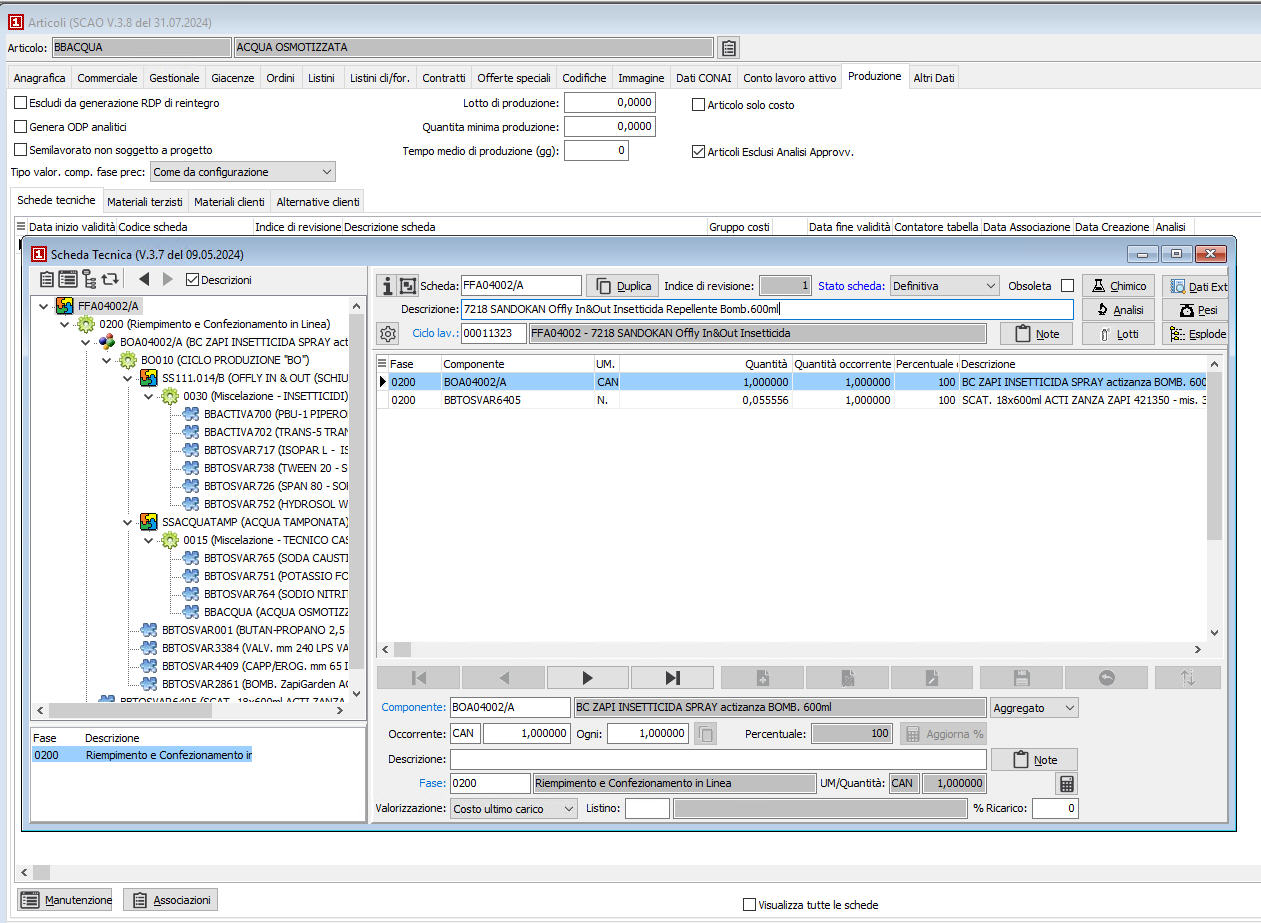Click the Chimico button

[1118, 286]
